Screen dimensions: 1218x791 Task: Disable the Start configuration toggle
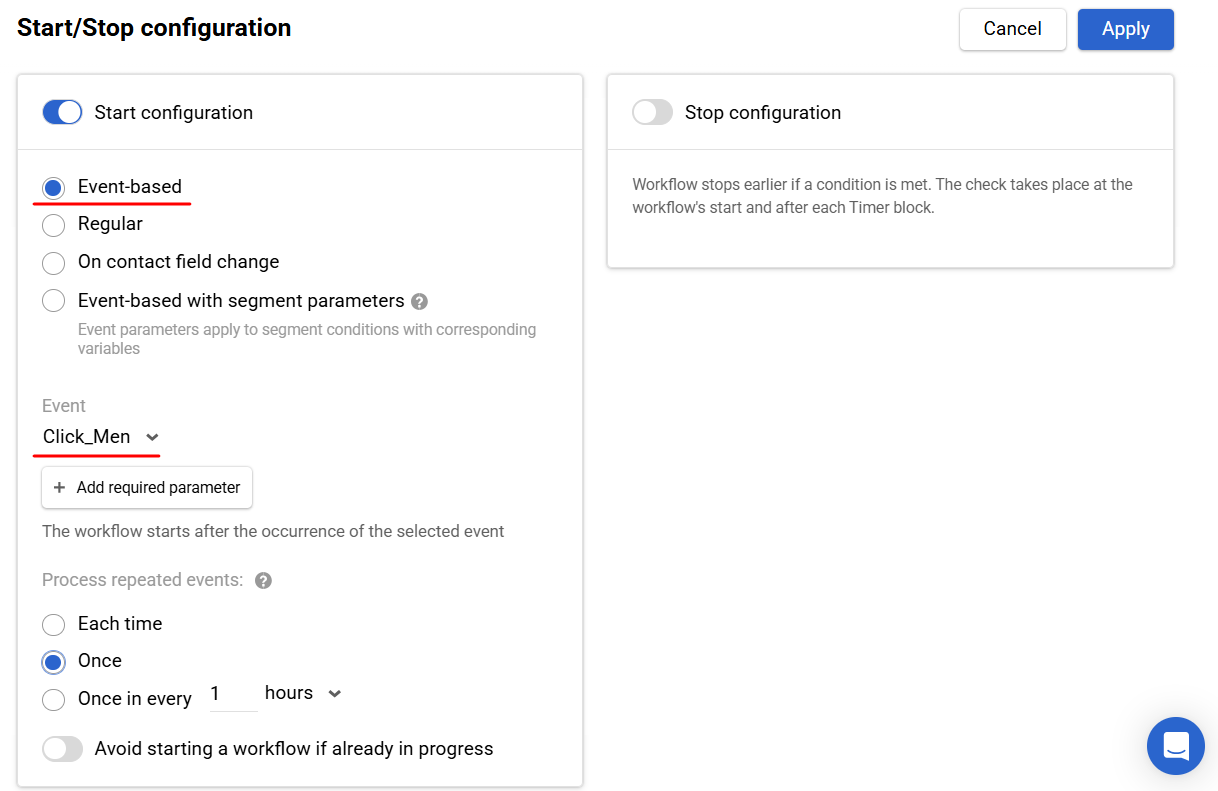coord(62,112)
